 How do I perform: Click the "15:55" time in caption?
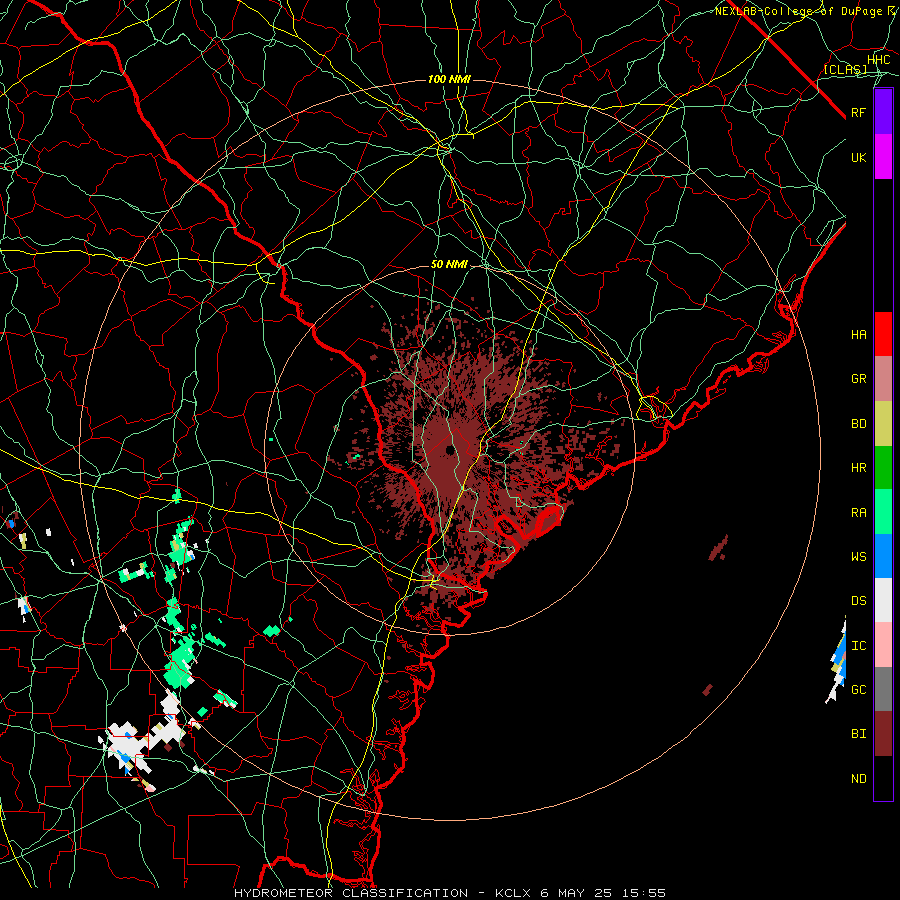coord(648,893)
